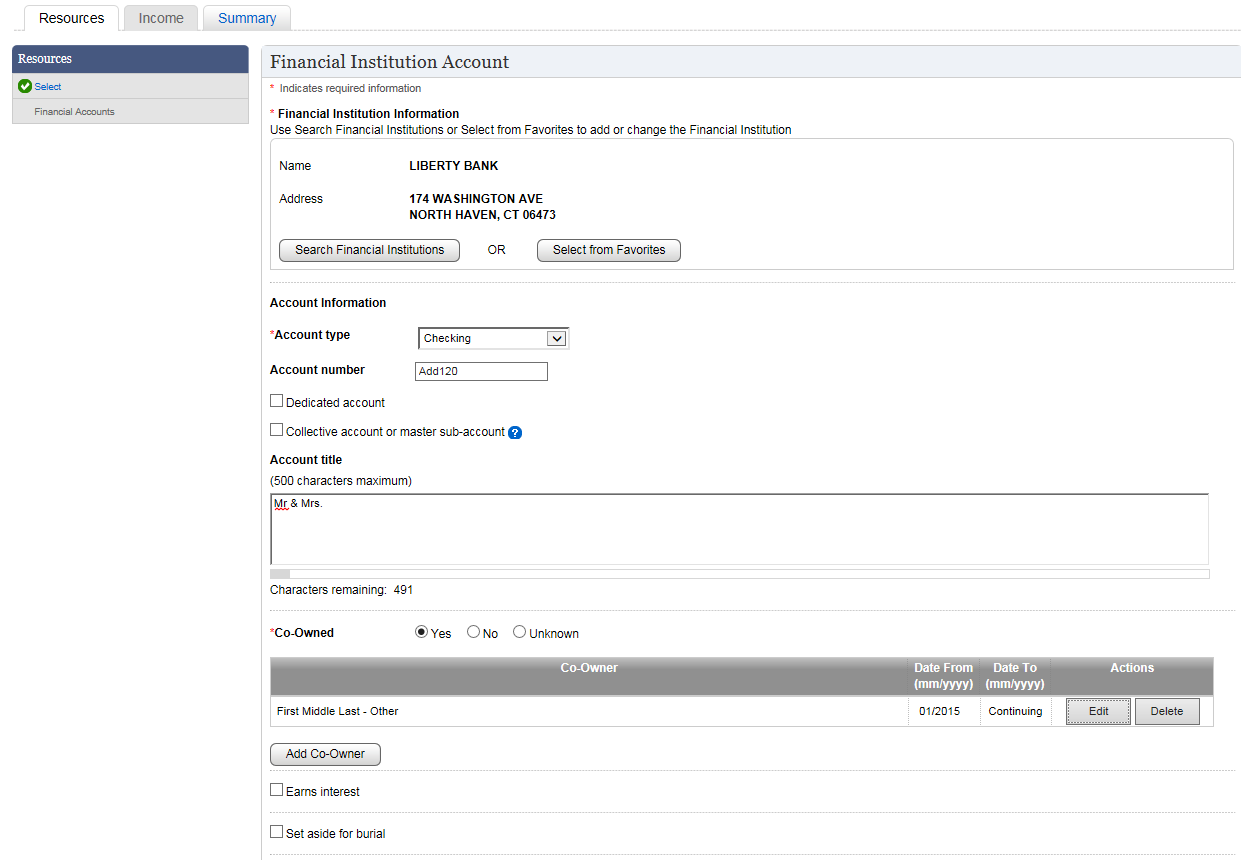Click Select from Favorites button
The width and height of the screenshot is (1241, 860).
pyautogui.click(x=609, y=250)
